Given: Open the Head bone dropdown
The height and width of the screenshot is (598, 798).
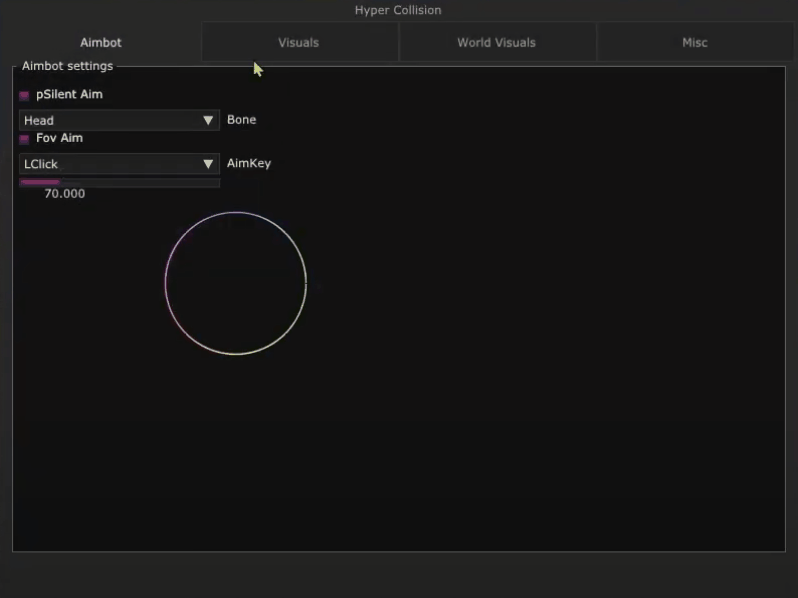Looking at the screenshot, I should coord(110,120).
